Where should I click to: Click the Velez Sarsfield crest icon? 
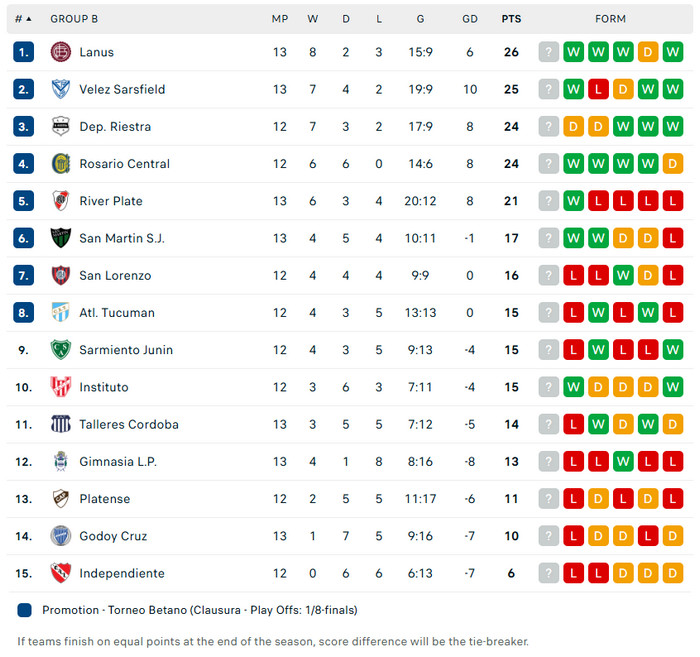[x=61, y=89]
